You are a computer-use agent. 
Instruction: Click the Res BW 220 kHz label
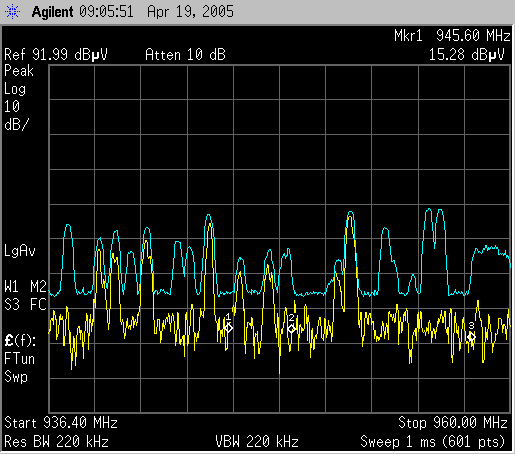pos(56,442)
